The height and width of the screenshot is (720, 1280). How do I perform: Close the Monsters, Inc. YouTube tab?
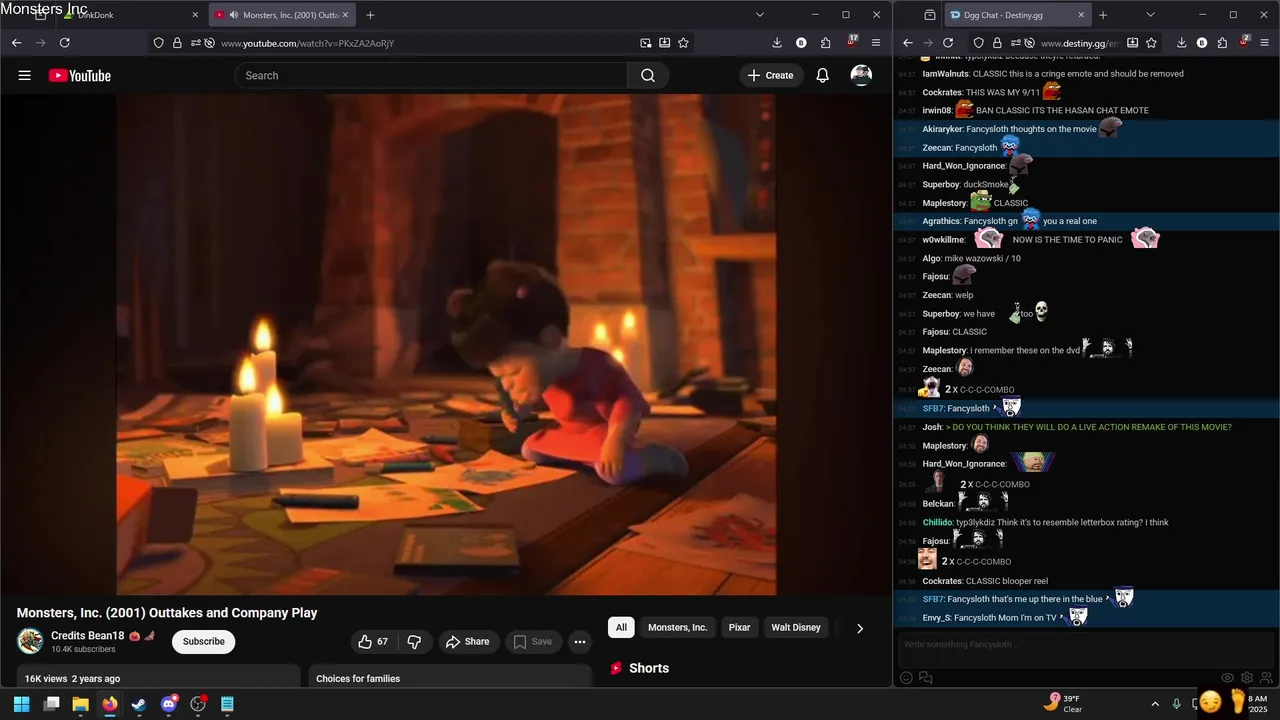point(345,15)
